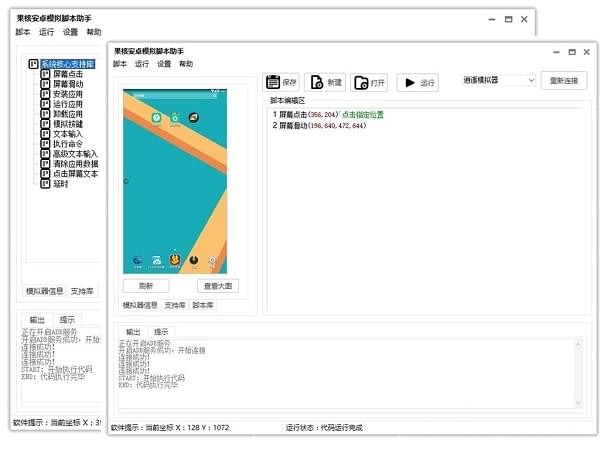Open the 帮助 menu in the back window
The width and height of the screenshot is (600, 450).
click(94, 32)
